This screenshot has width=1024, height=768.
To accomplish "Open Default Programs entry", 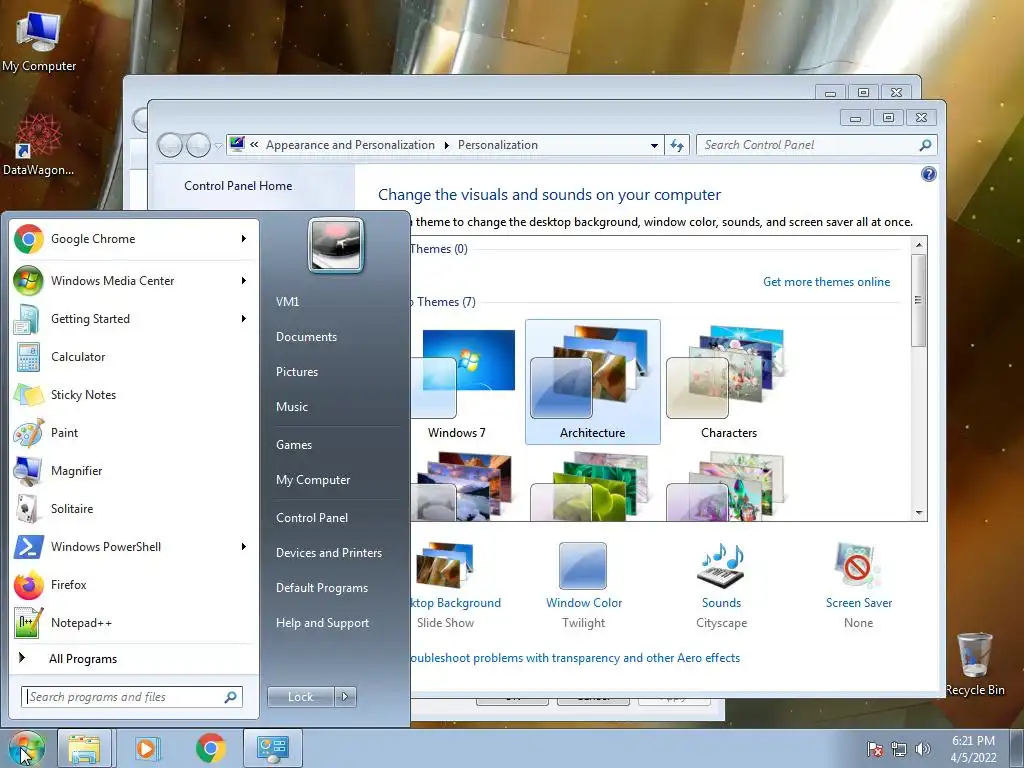I will pyautogui.click(x=322, y=588).
